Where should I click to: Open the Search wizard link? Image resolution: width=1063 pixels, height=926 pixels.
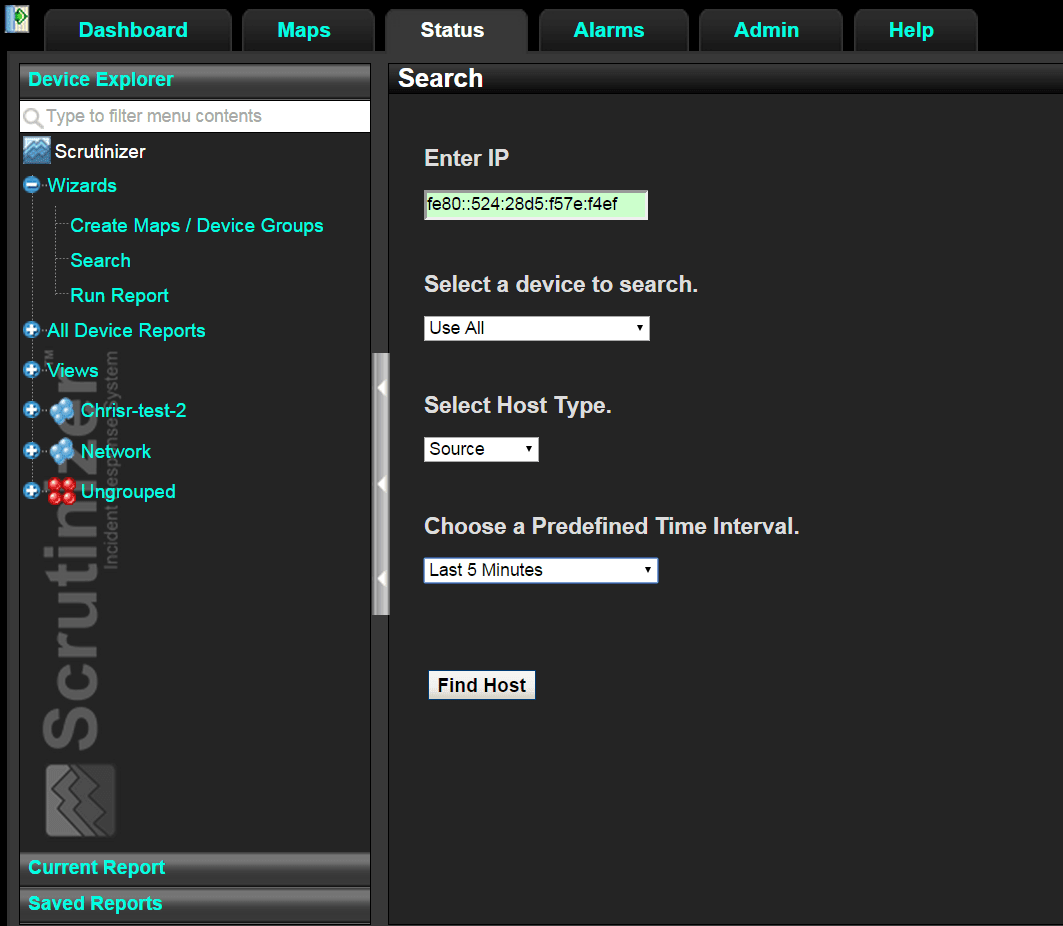click(100, 261)
